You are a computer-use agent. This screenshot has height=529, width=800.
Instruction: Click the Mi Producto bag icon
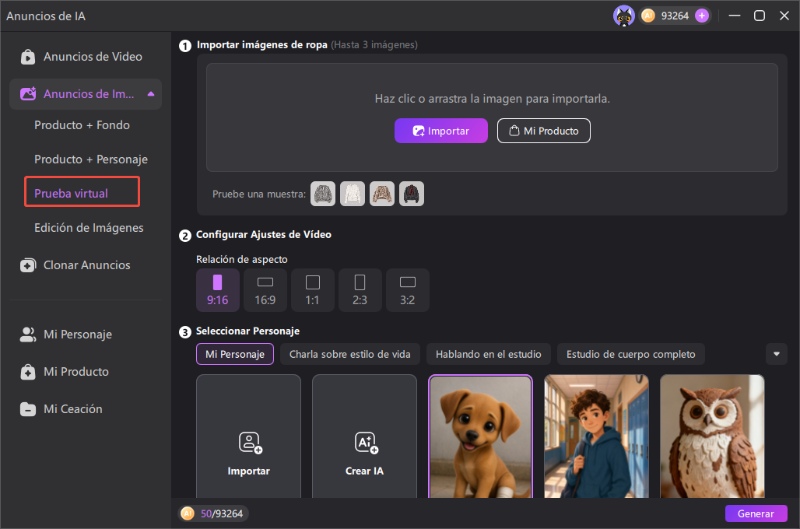coord(28,372)
